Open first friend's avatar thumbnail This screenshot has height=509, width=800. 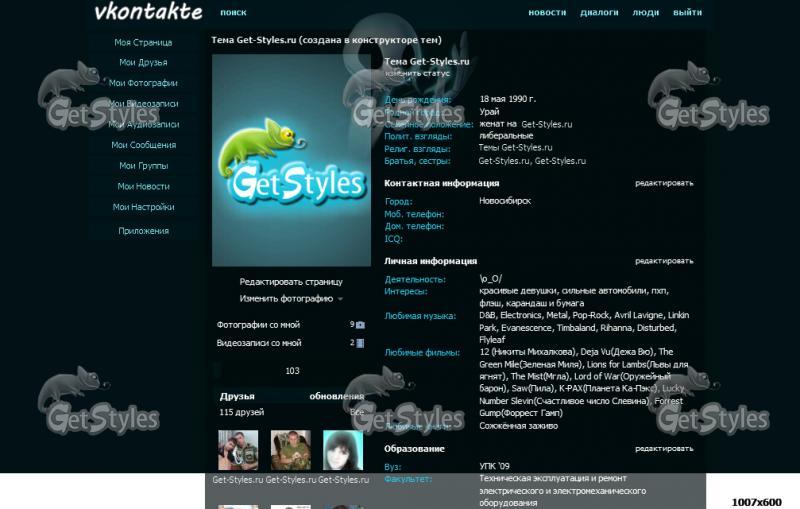tap(238, 450)
